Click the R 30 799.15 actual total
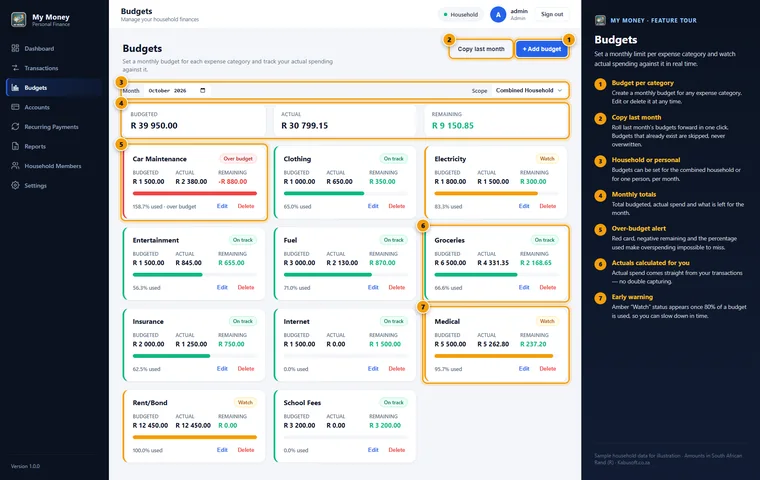Viewport: 760px width, 480px height. (304, 126)
